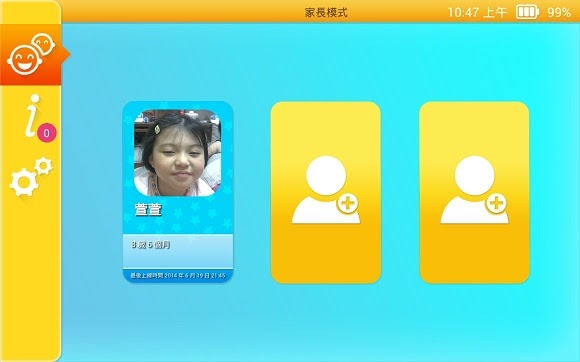Check the clock showing 10:47 上午
This screenshot has width=580, height=362.
(x=477, y=13)
